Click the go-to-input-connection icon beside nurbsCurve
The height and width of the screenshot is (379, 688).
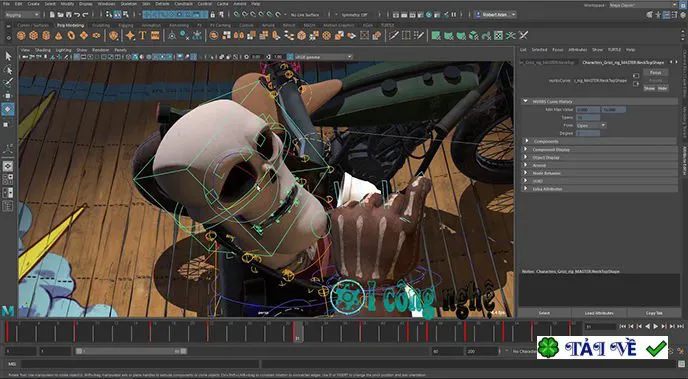click(636, 76)
